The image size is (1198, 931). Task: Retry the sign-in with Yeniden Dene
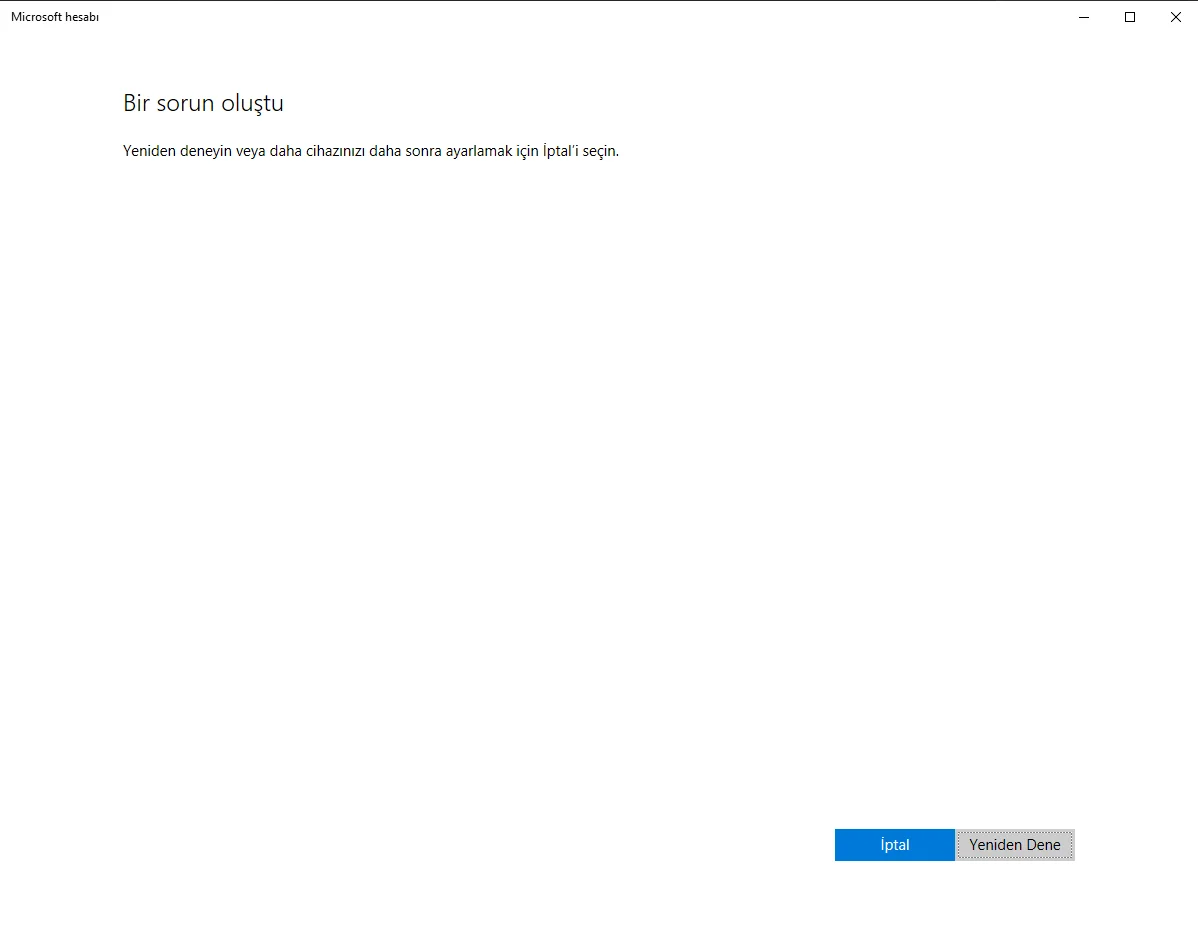click(1015, 845)
